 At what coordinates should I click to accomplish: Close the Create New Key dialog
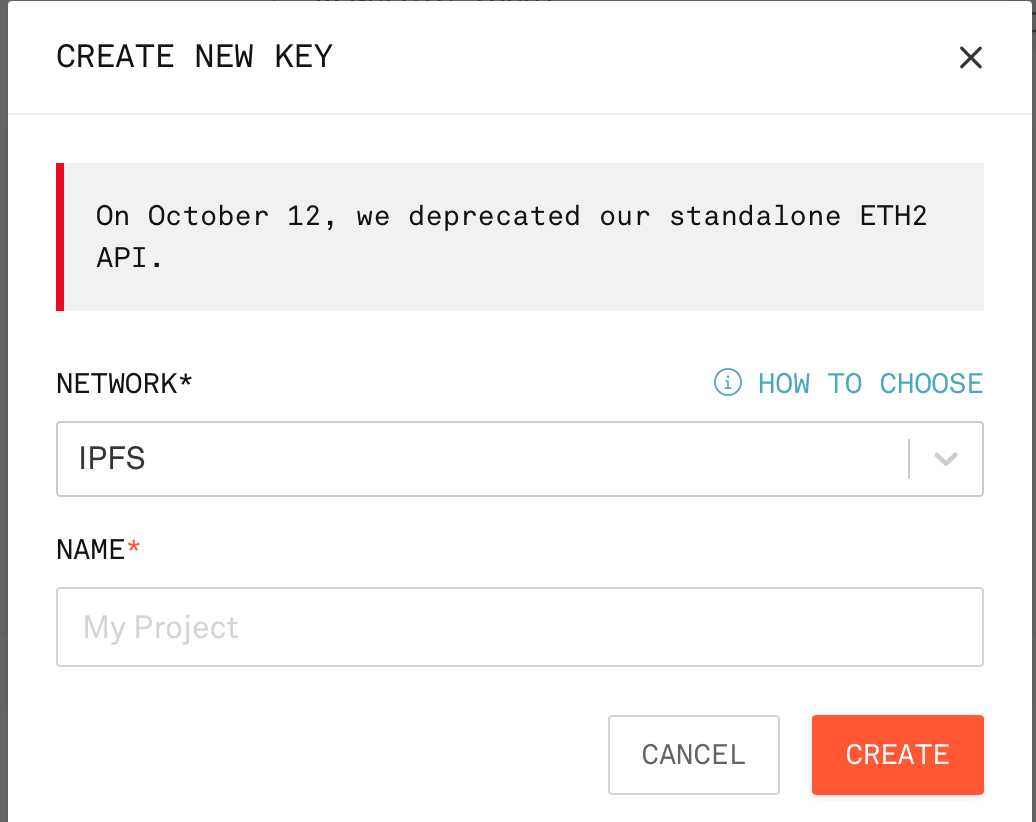pyautogui.click(x=971, y=57)
